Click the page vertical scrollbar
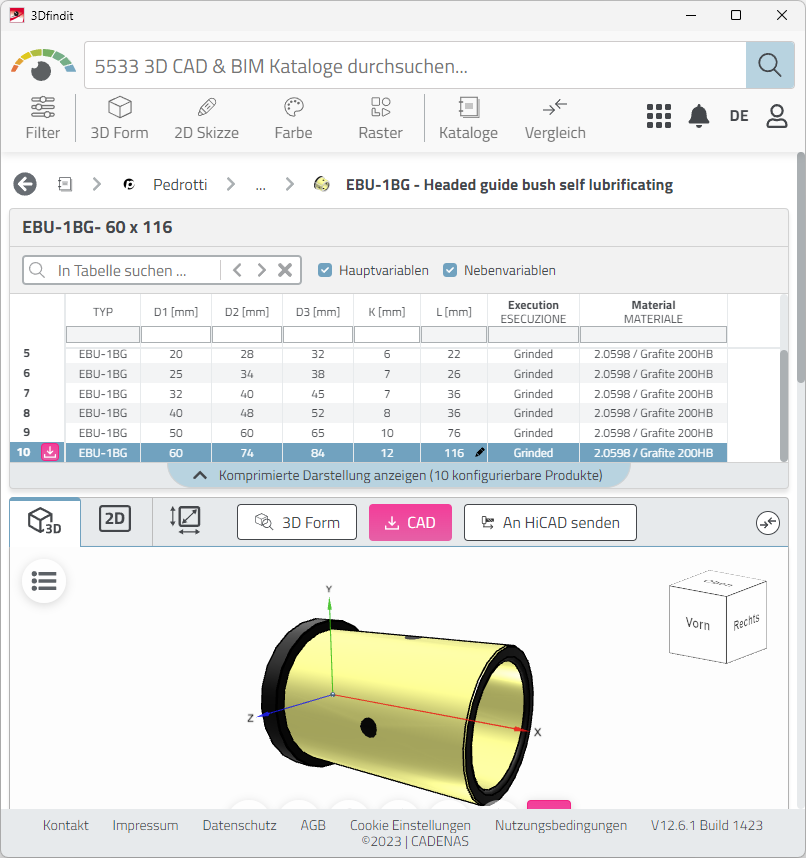The height and width of the screenshot is (858, 806). [x=801, y=268]
